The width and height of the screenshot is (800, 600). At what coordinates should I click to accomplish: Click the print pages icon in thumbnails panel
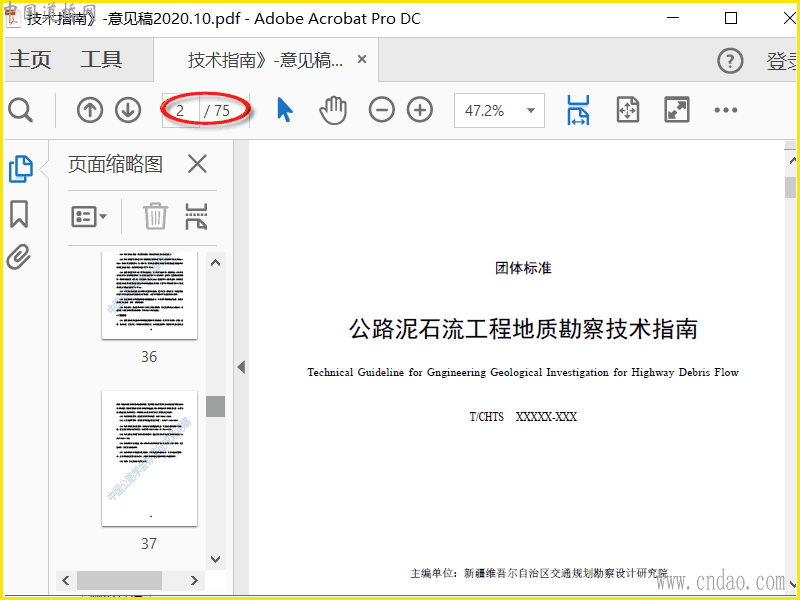click(196, 217)
